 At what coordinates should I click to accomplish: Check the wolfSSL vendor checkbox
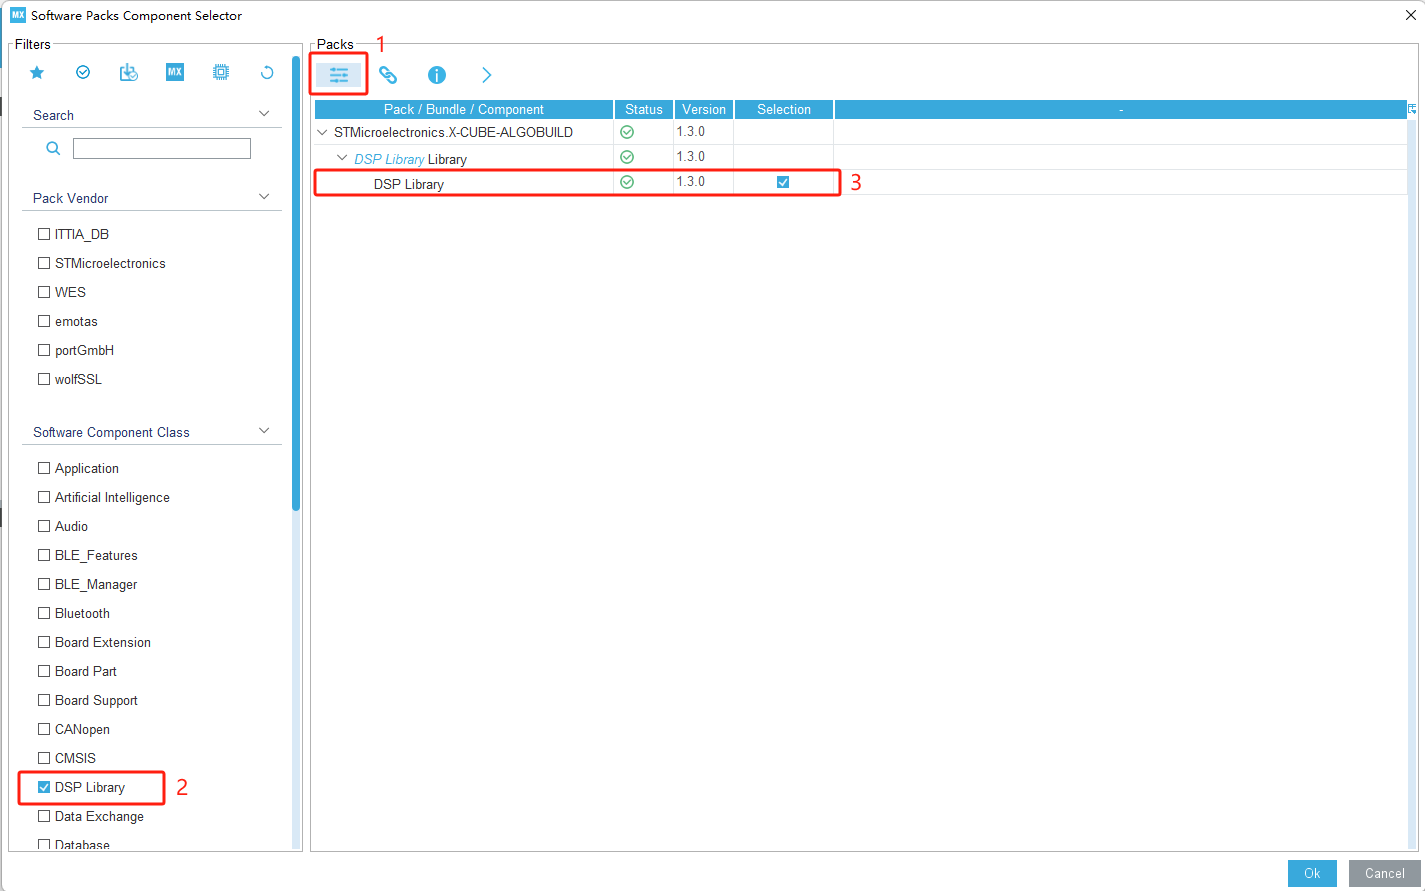(x=44, y=379)
